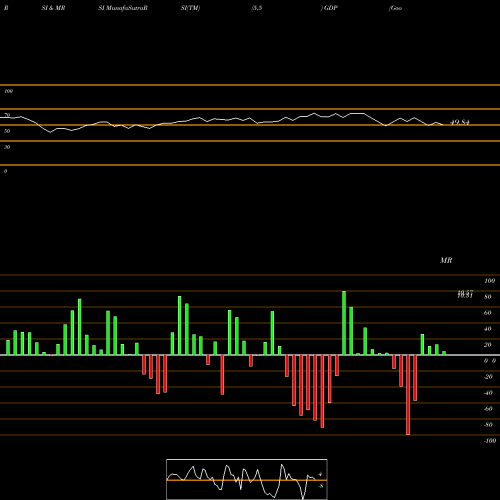Click the -60 label on MR axis

coord(488,409)
